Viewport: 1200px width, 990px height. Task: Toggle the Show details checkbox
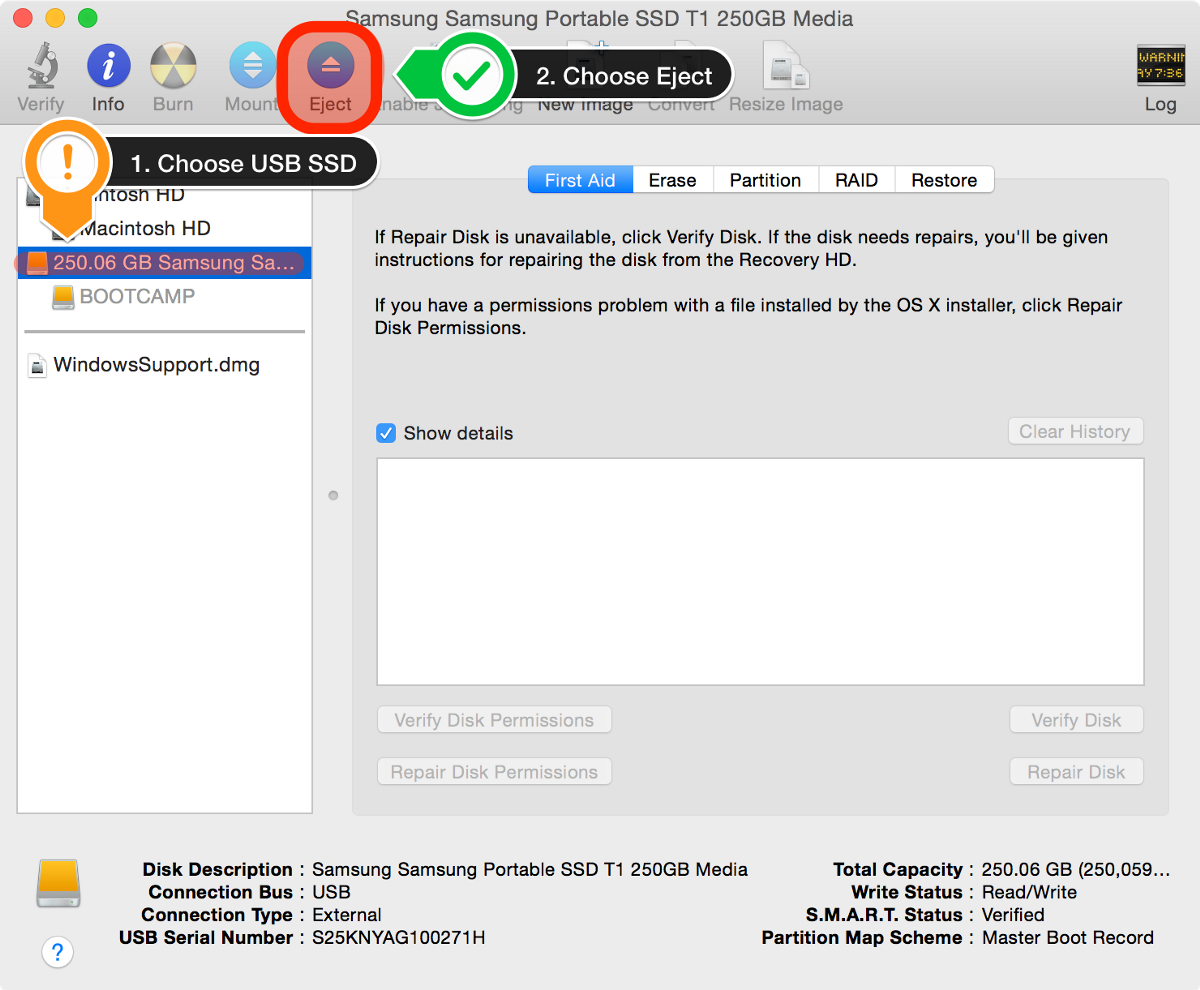click(386, 433)
